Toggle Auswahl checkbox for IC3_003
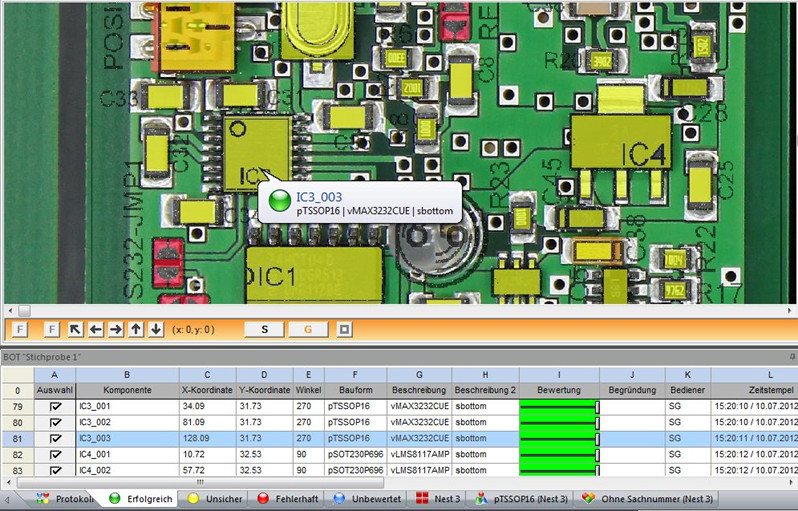798x511 pixels. pyautogui.click(x=55, y=439)
